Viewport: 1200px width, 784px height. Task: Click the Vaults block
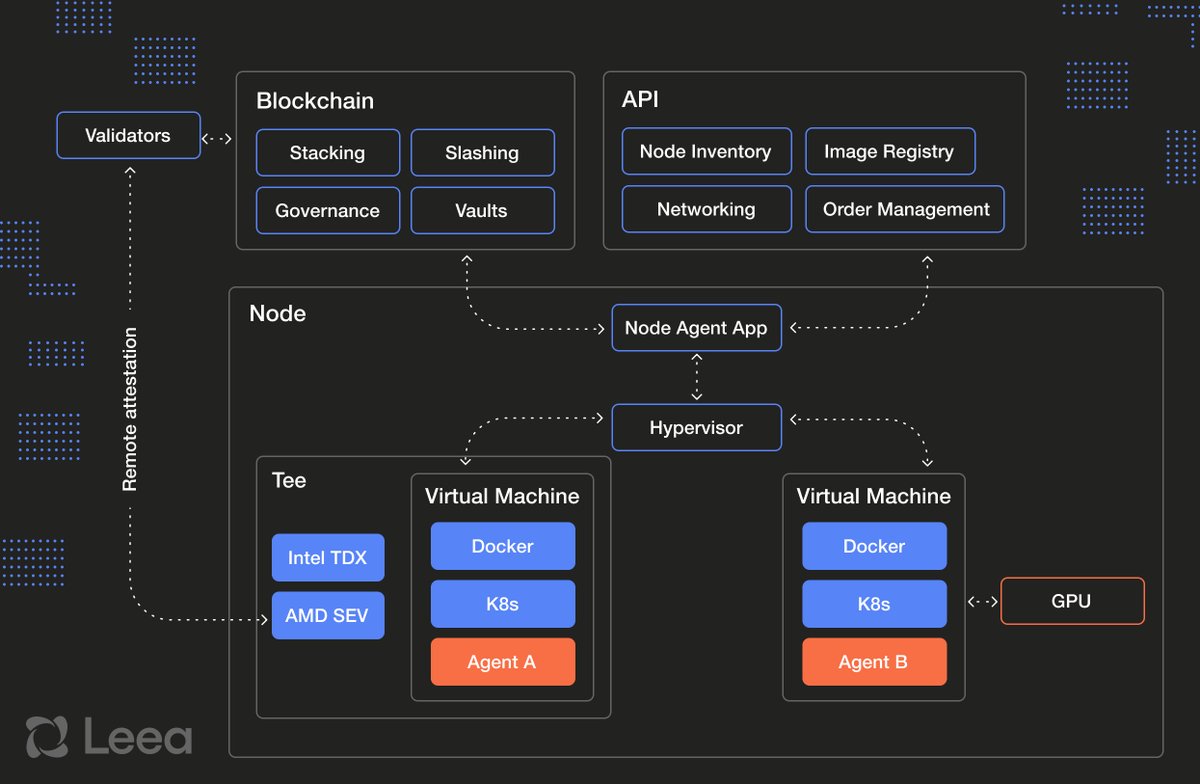tap(482, 211)
